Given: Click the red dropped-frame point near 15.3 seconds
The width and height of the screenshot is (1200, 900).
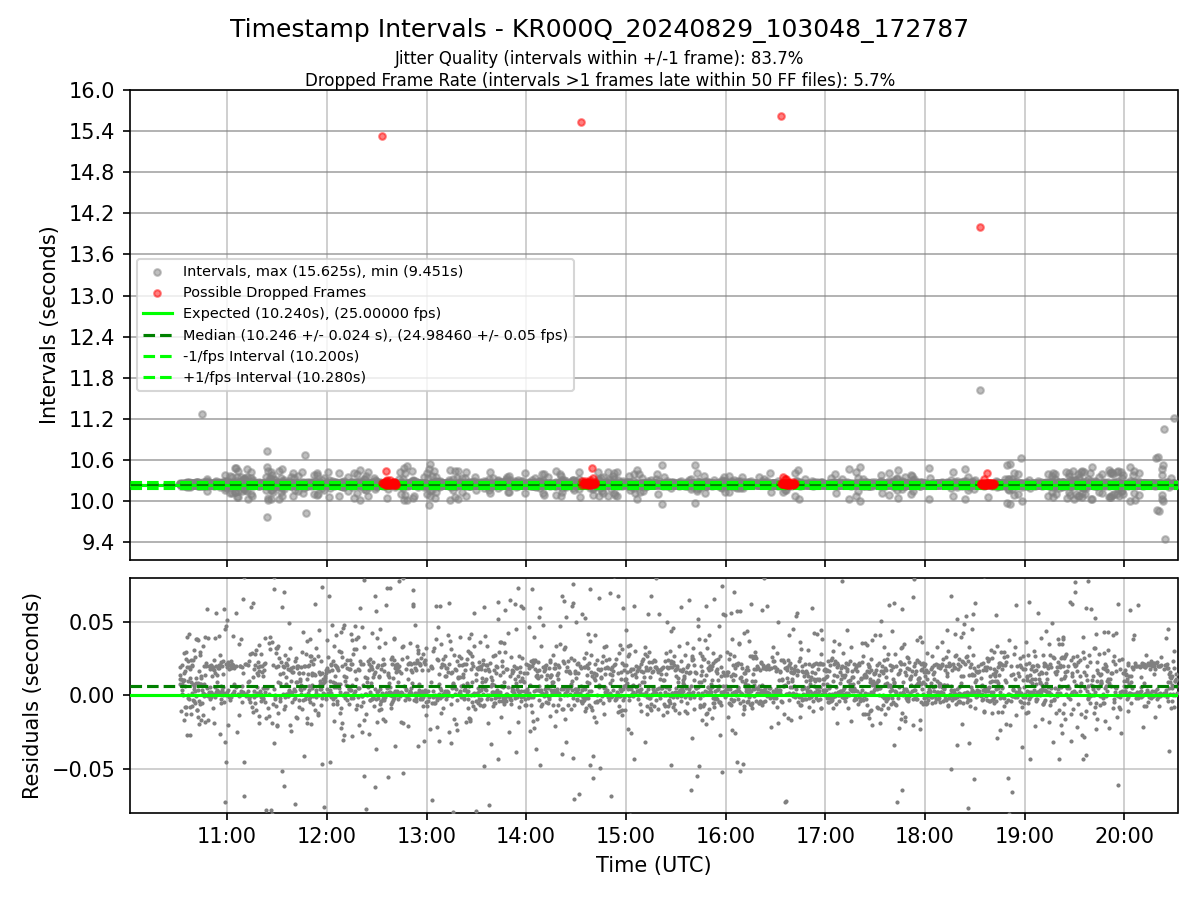Looking at the screenshot, I should pyautogui.click(x=382, y=136).
